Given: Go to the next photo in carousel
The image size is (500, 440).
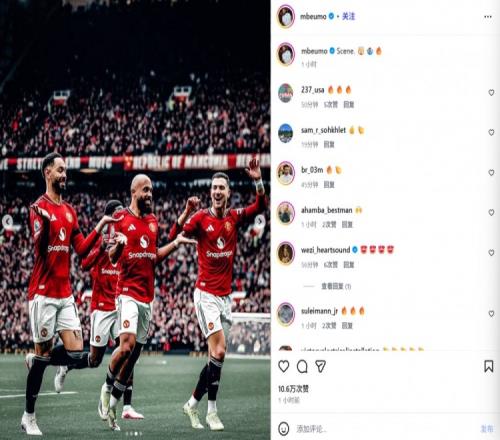Looking at the screenshot, I should (260, 221).
